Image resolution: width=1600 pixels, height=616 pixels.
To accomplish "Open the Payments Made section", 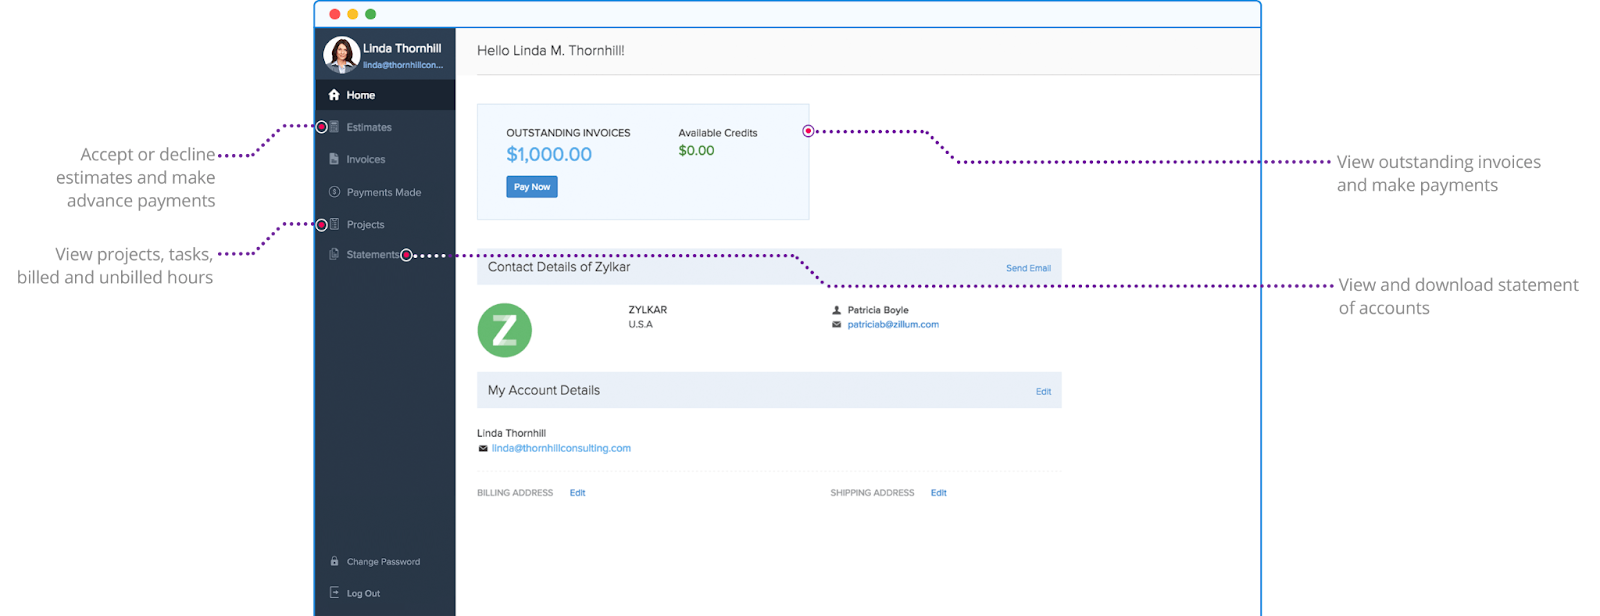I will click(385, 192).
